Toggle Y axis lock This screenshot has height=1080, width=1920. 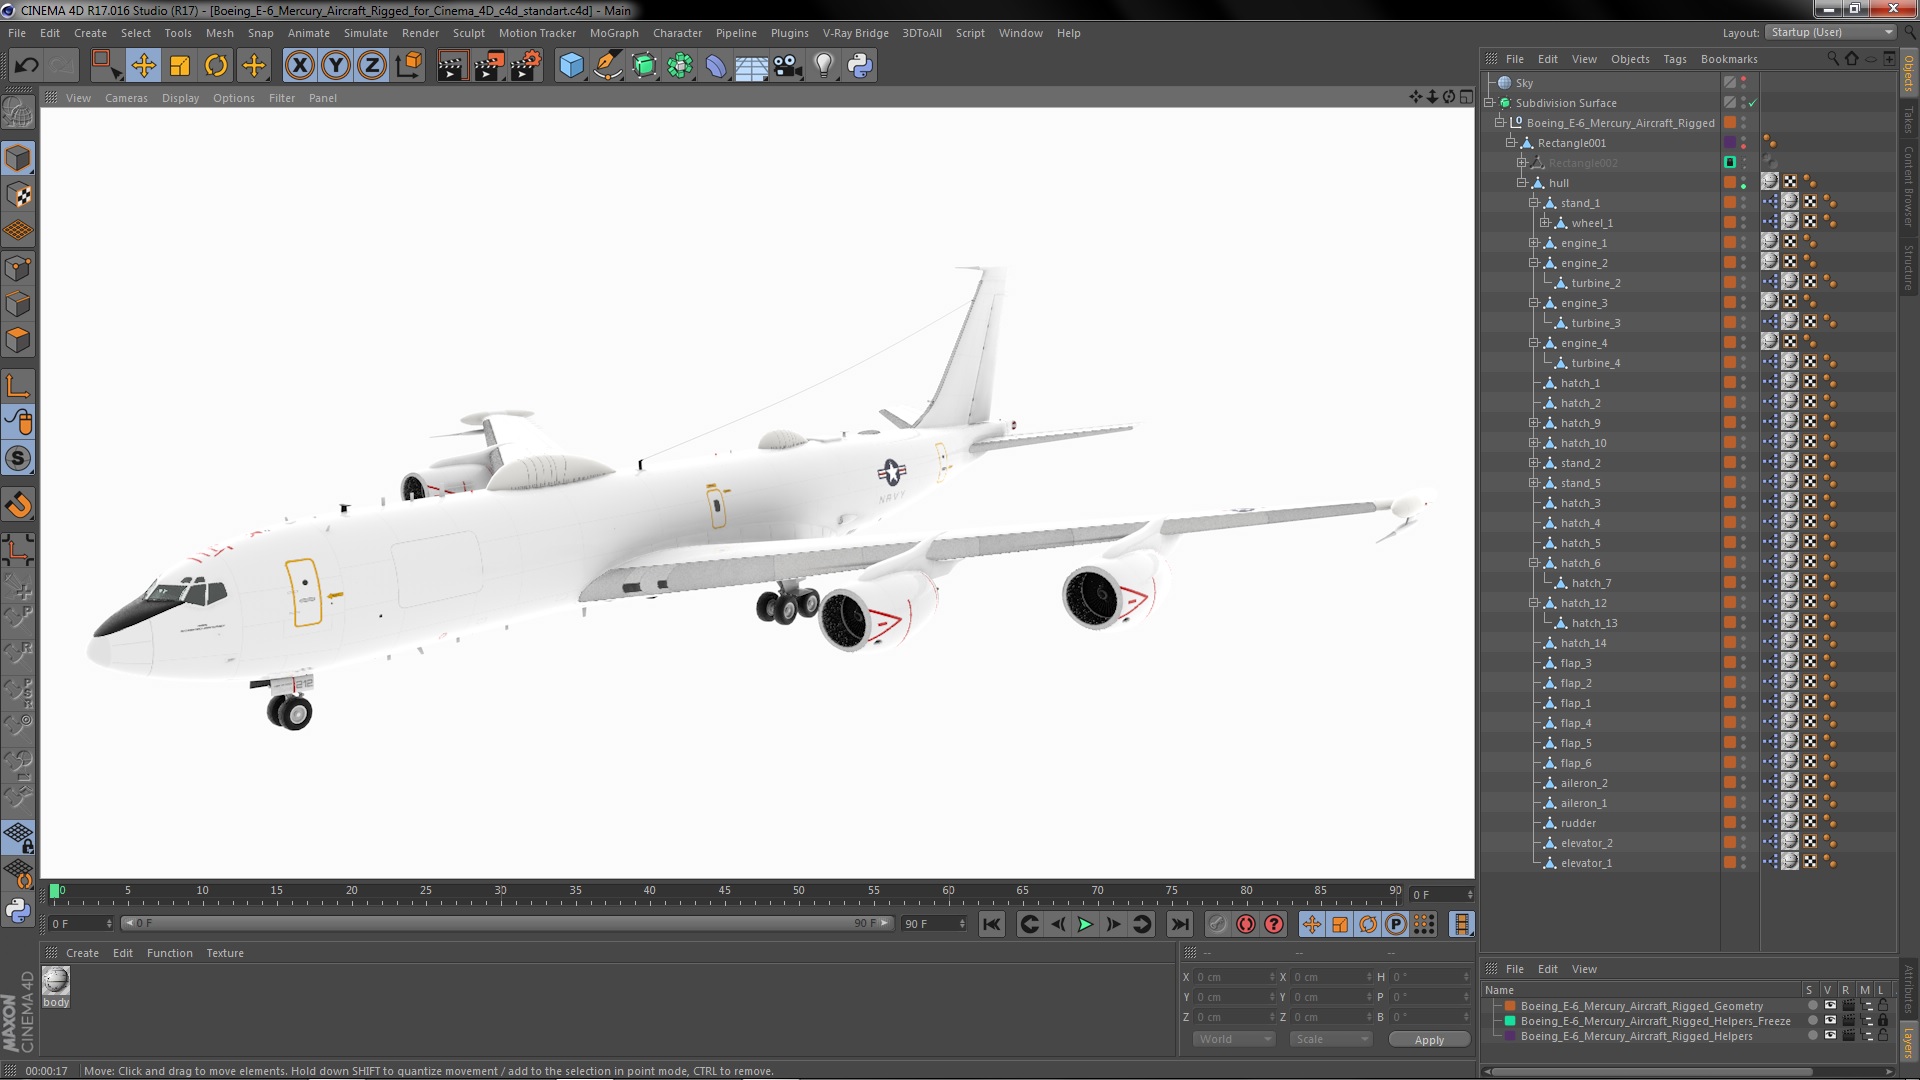(336, 66)
